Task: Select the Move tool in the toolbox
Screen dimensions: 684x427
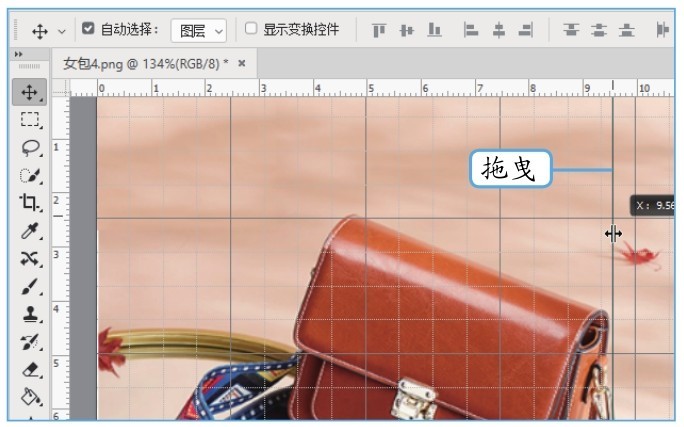Action: coord(29,93)
